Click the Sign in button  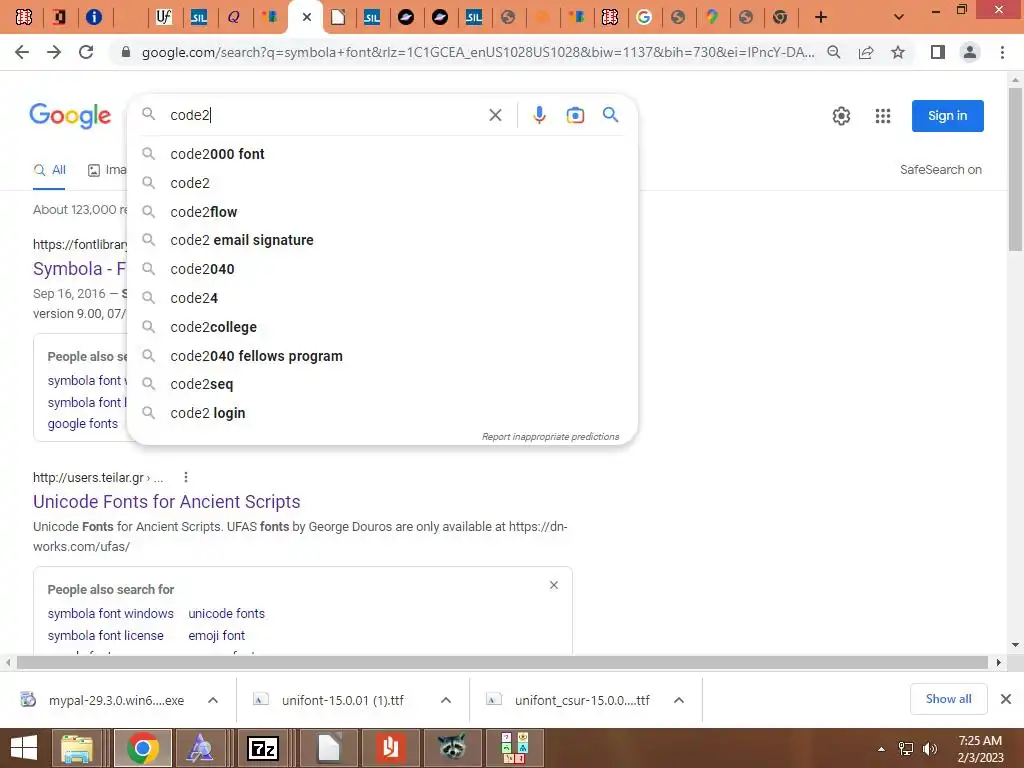click(x=948, y=116)
